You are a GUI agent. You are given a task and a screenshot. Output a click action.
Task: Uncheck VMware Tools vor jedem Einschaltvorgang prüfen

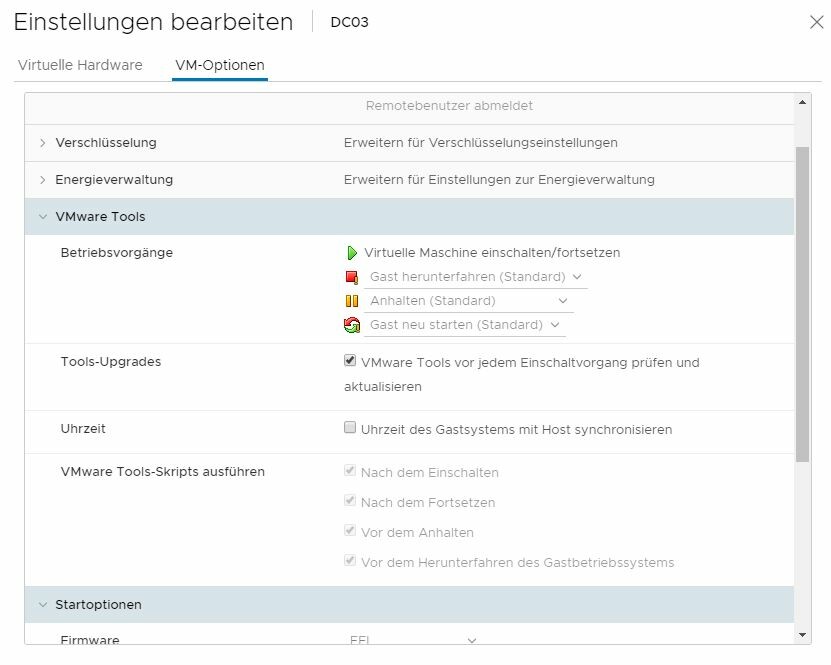click(349, 361)
